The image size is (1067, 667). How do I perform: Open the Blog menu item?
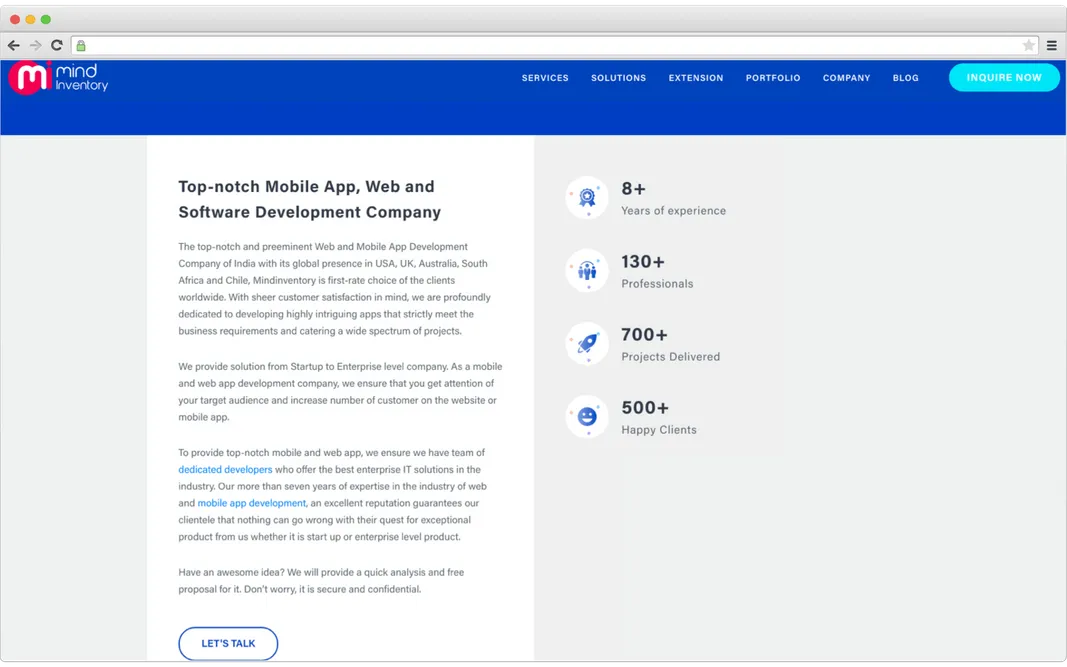[x=905, y=77]
